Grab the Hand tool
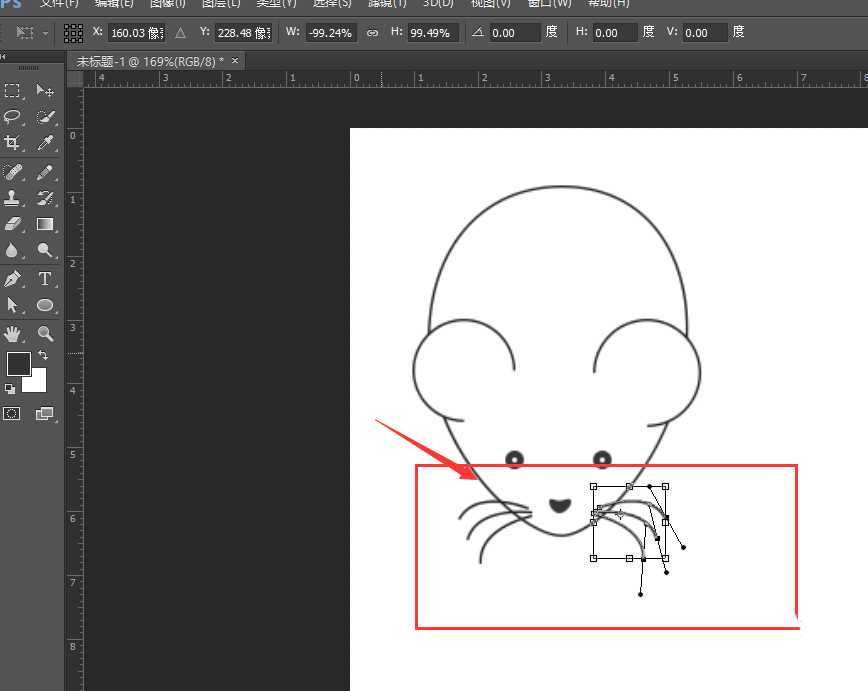 point(14,332)
